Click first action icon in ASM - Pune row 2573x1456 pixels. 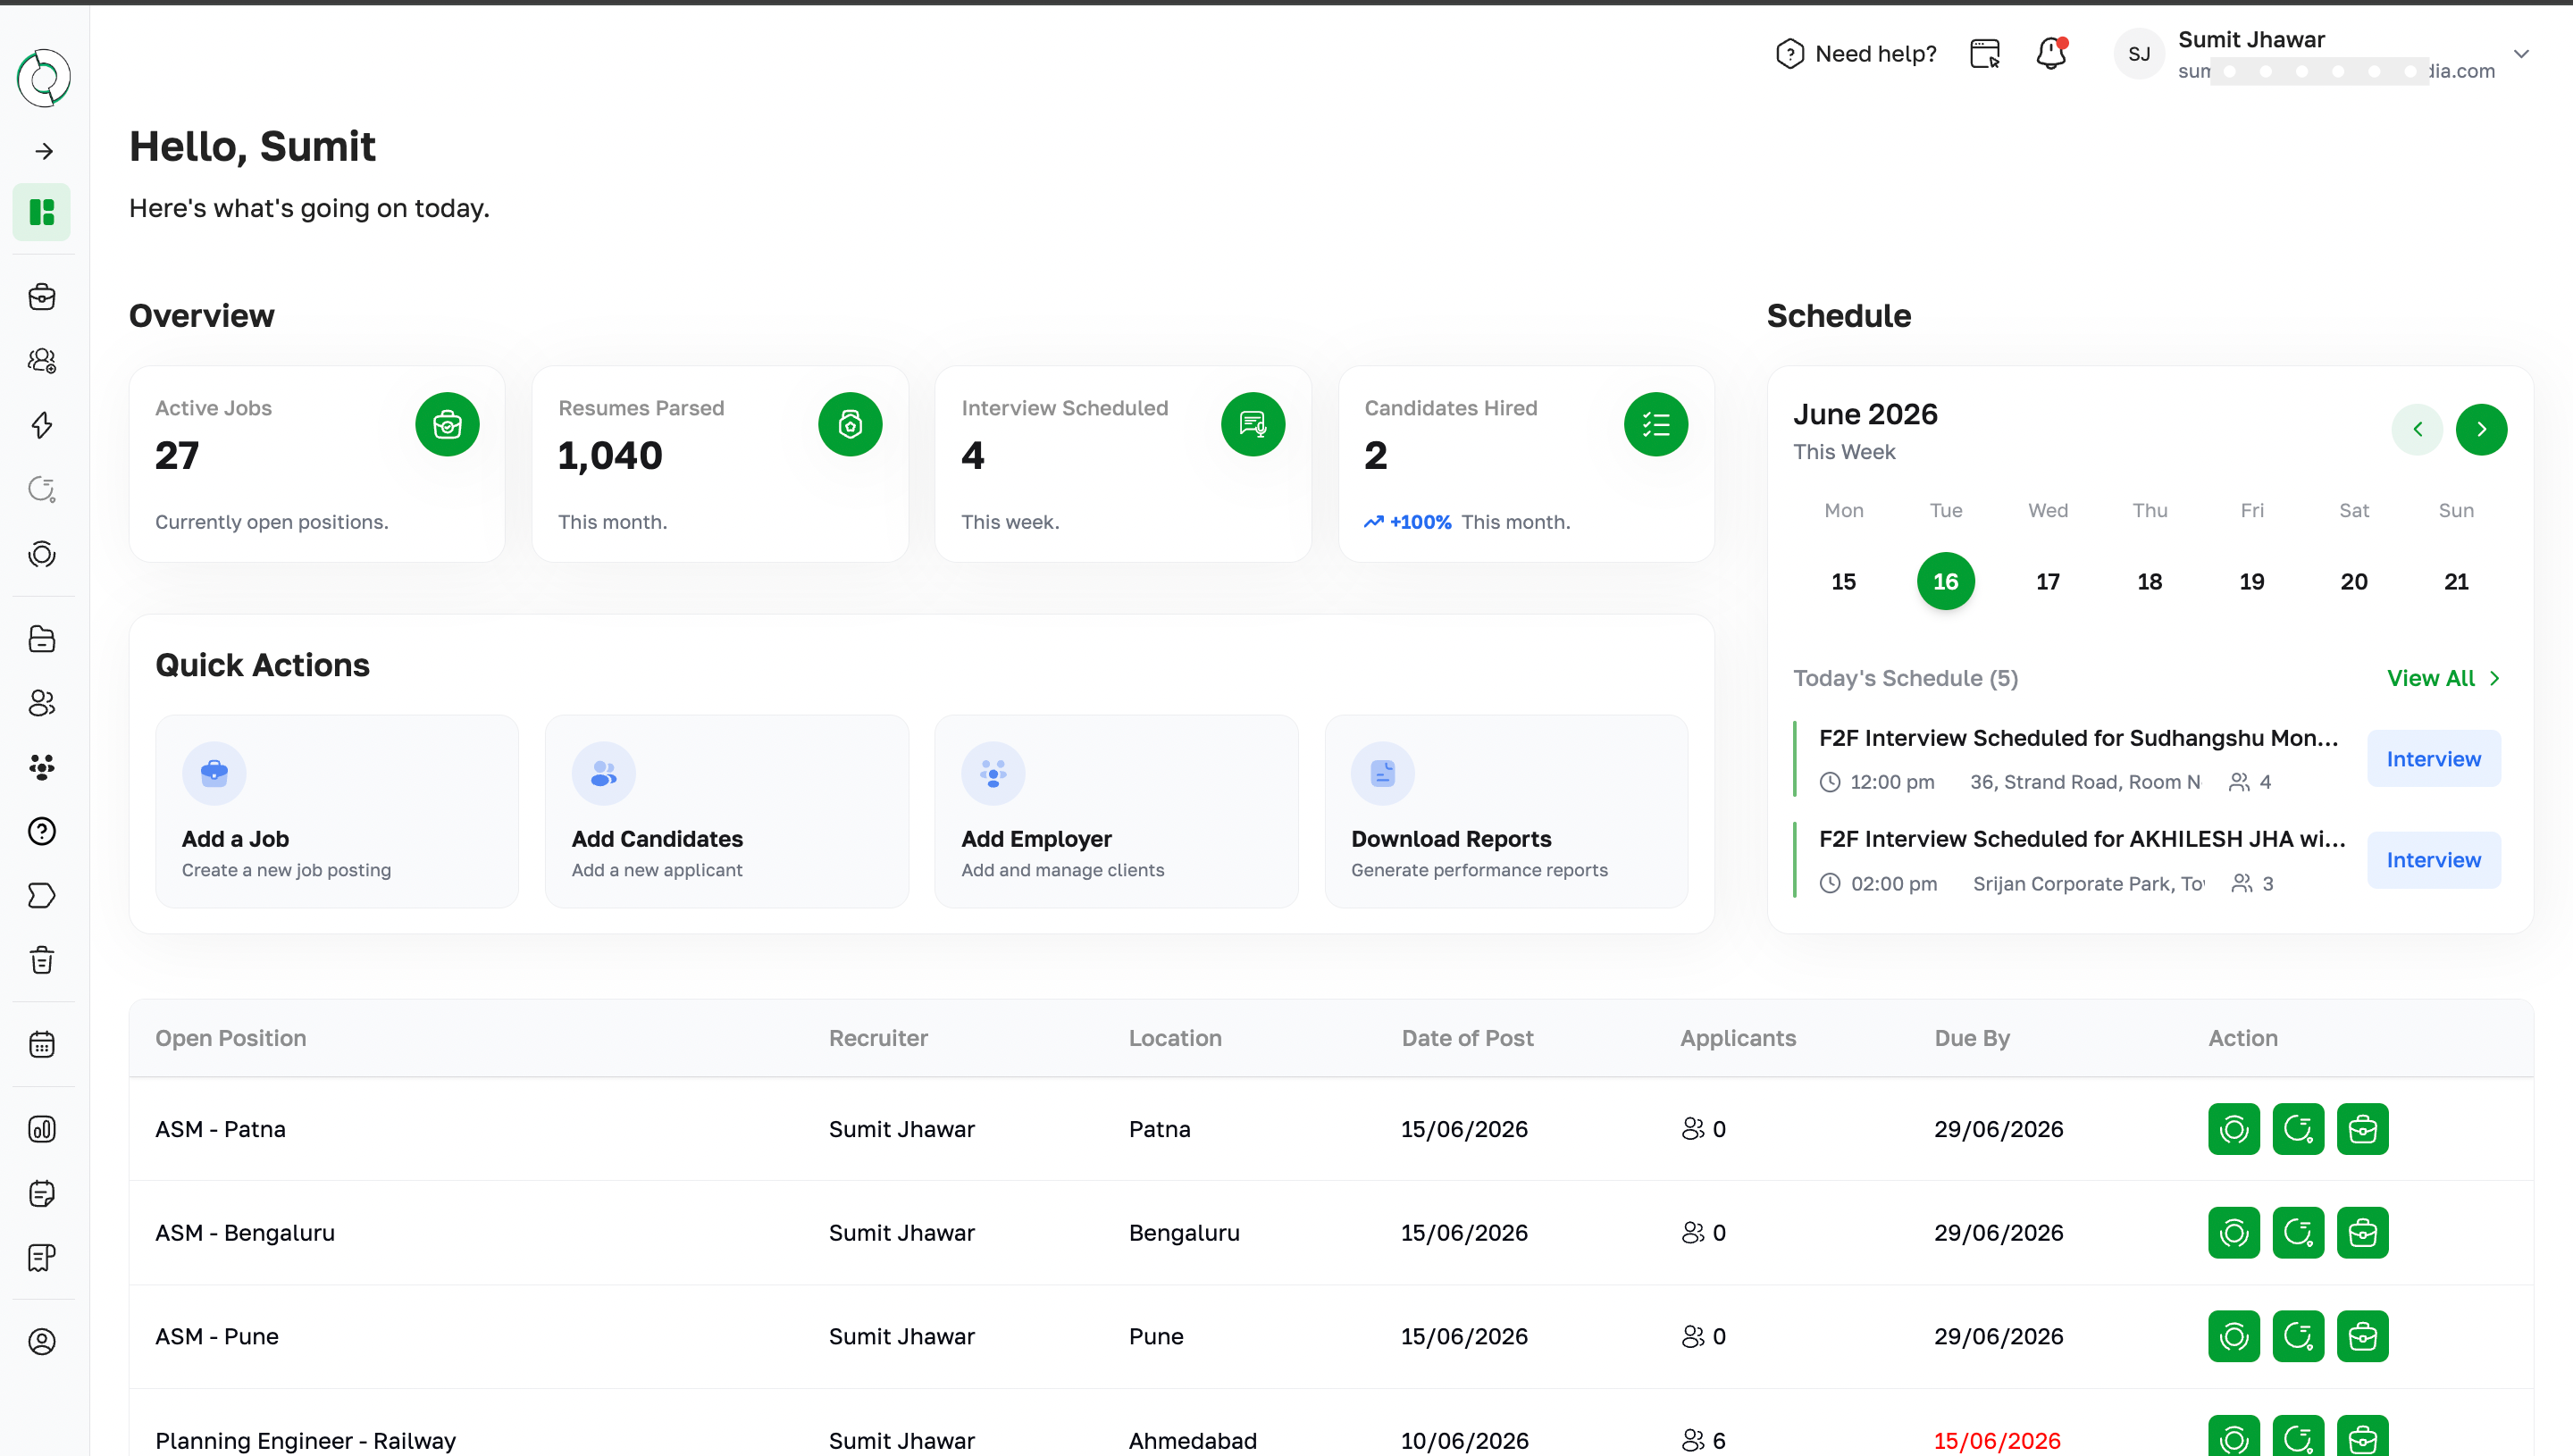(2234, 1337)
